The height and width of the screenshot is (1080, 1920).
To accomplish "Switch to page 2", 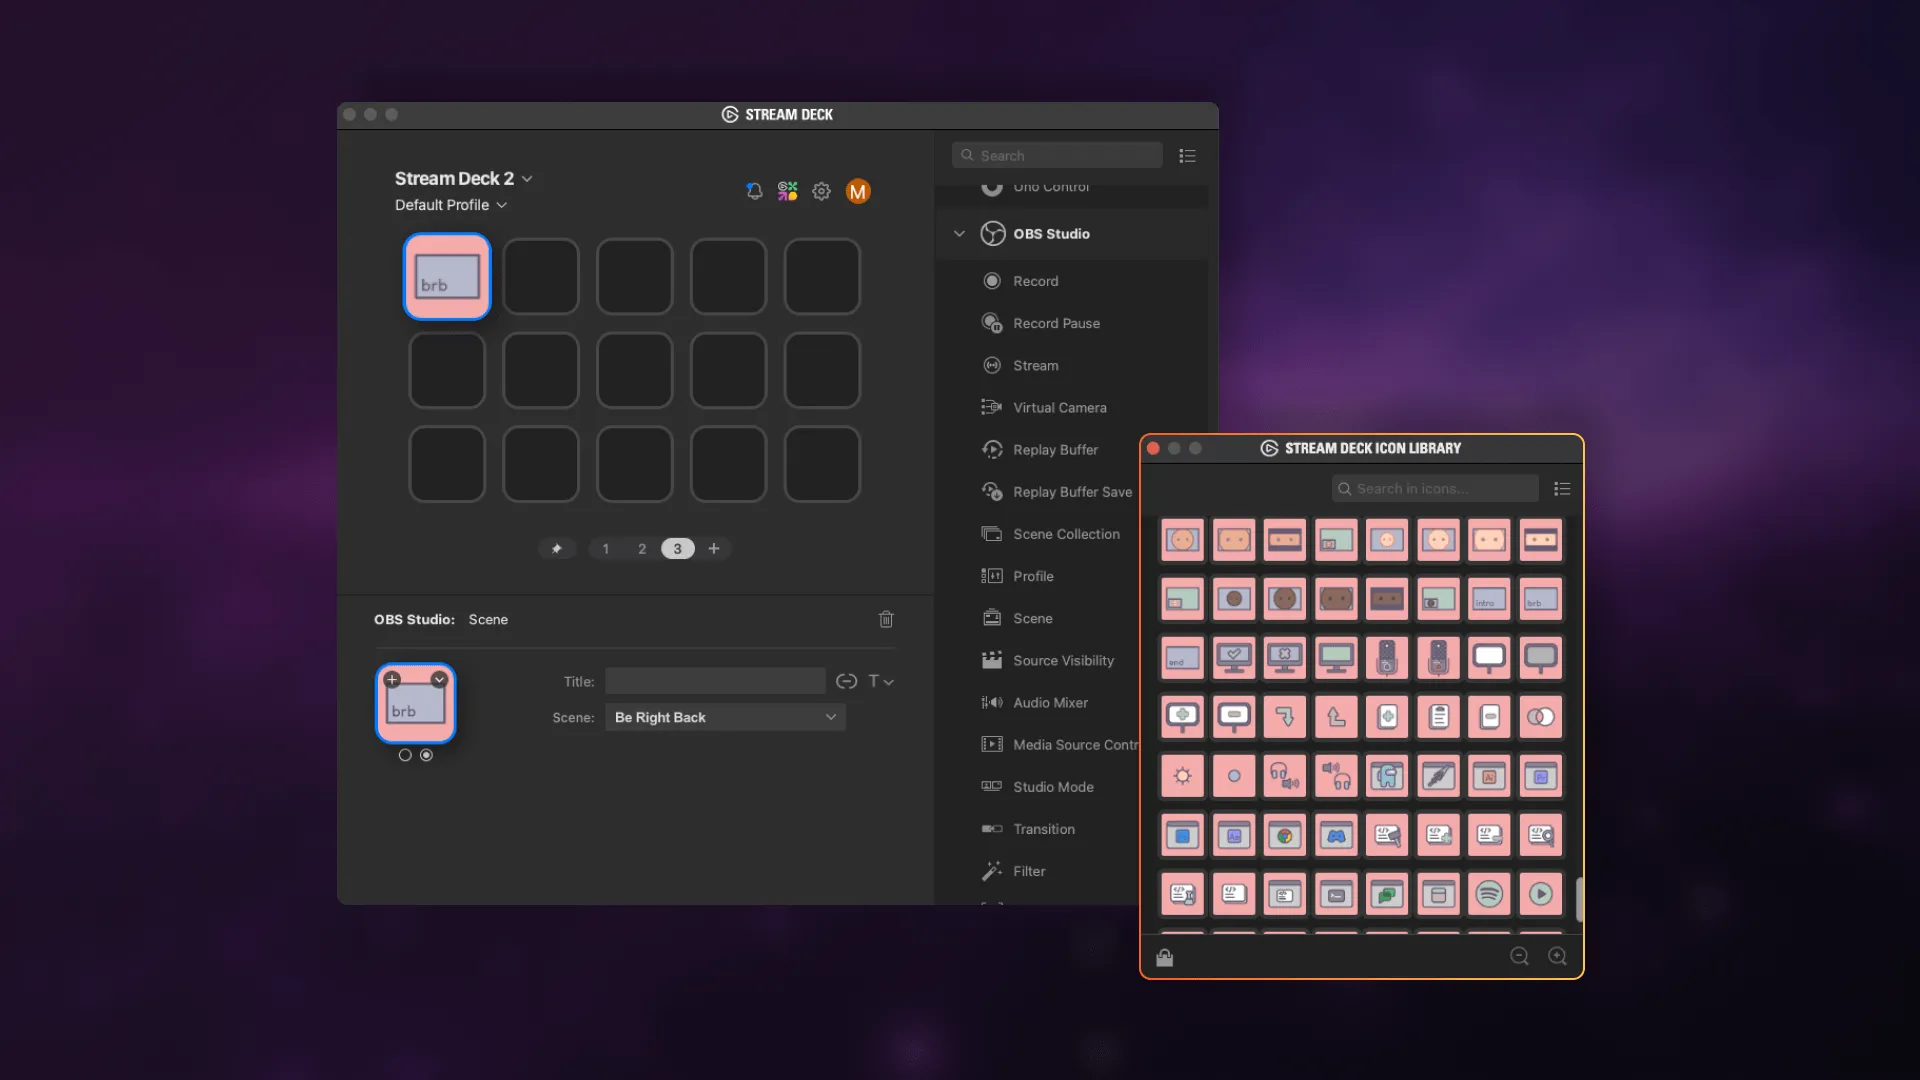I will click(642, 548).
